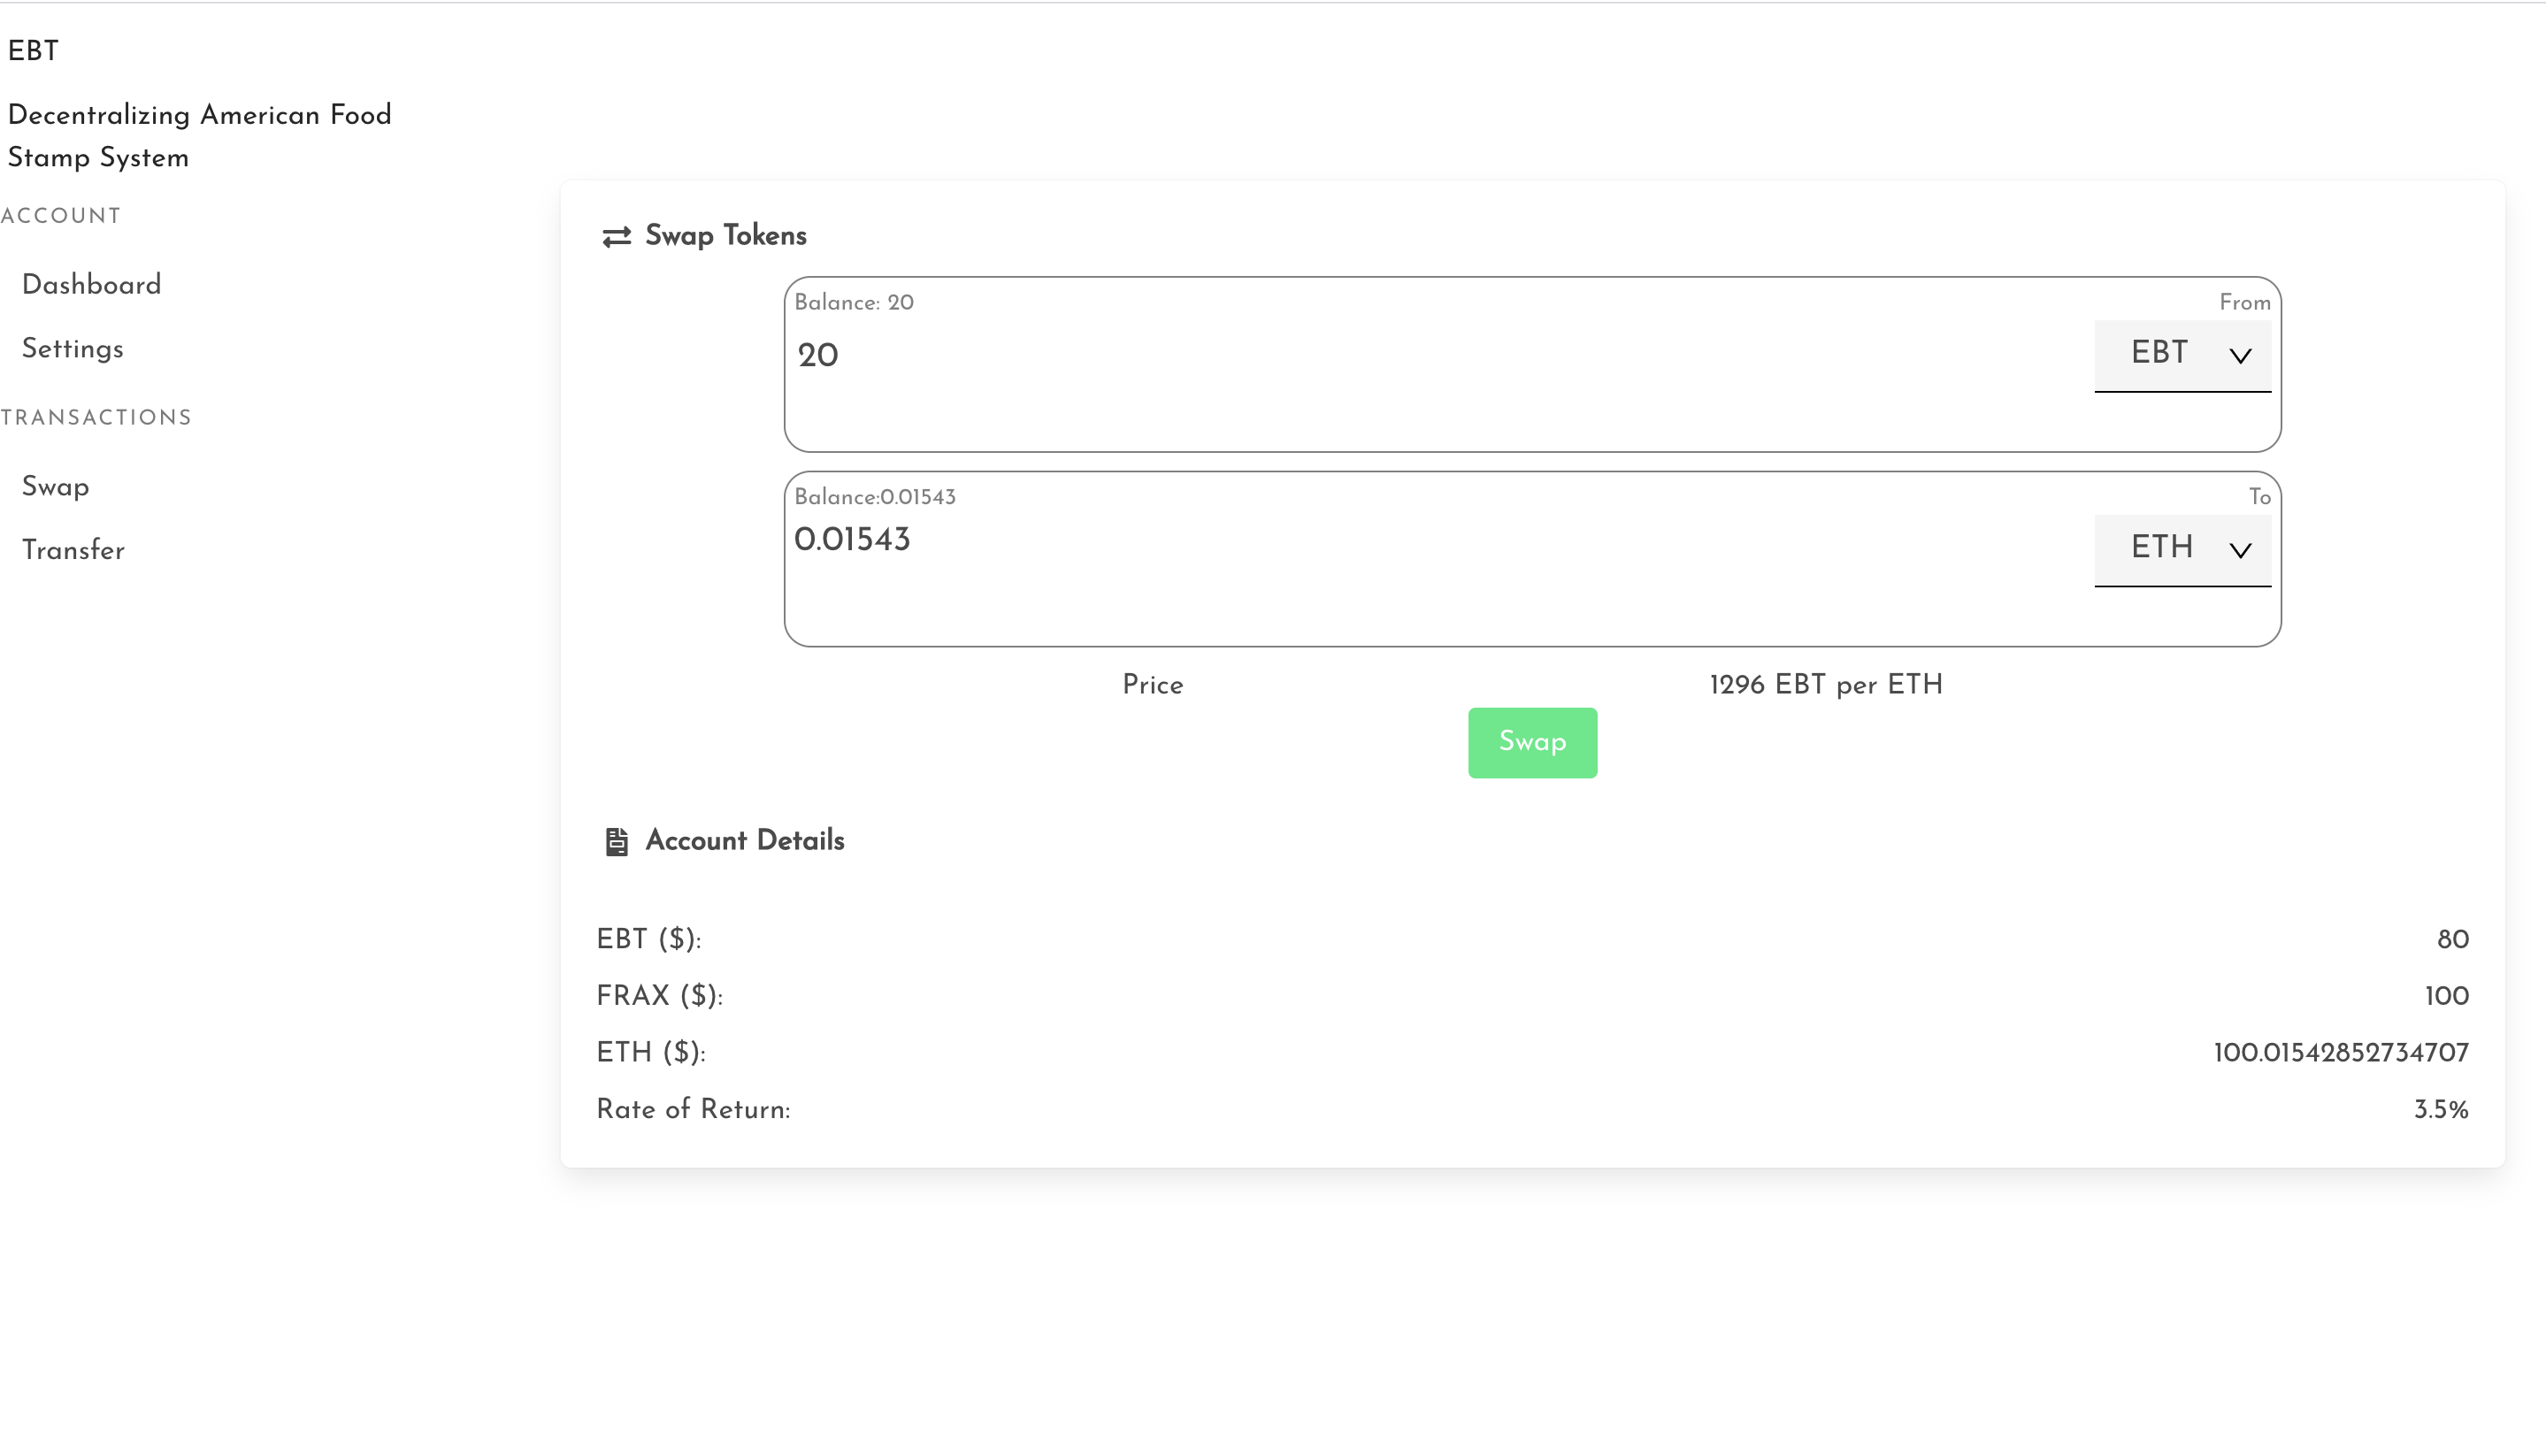2546x1456 pixels.
Task: Click the Swap Tokens heading
Action: tap(726, 236)
